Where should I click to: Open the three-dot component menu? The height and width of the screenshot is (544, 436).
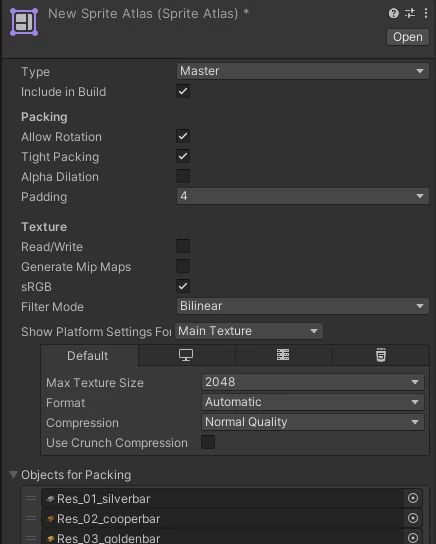(x=426, y=14)
